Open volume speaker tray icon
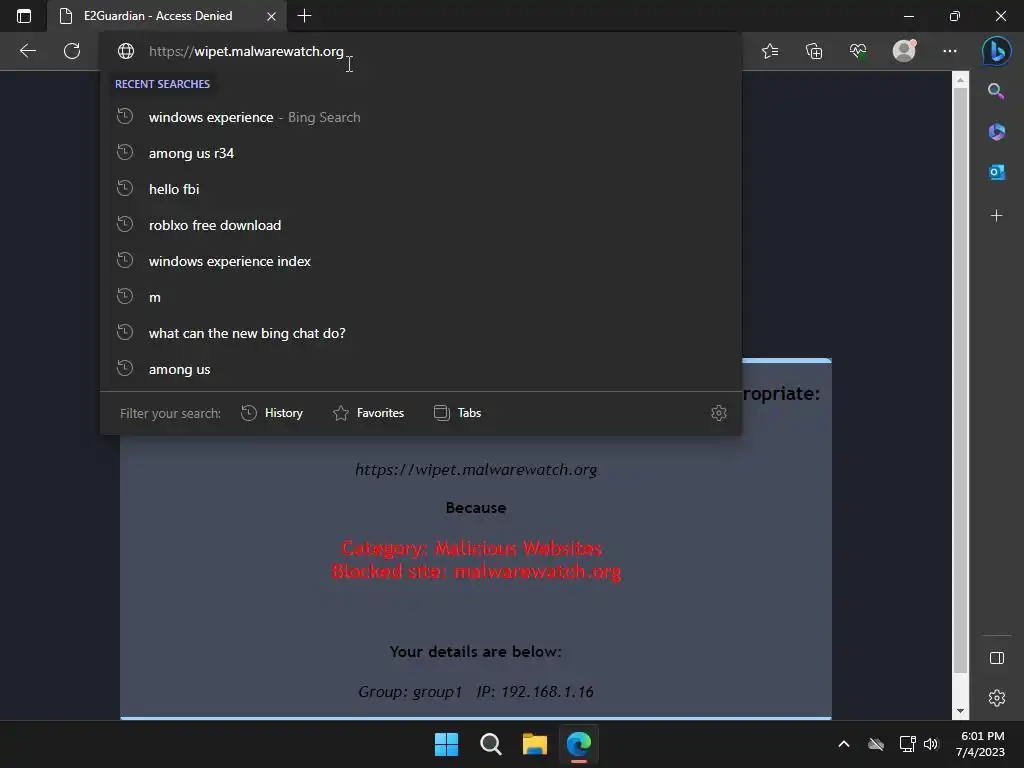 [931, 744]
